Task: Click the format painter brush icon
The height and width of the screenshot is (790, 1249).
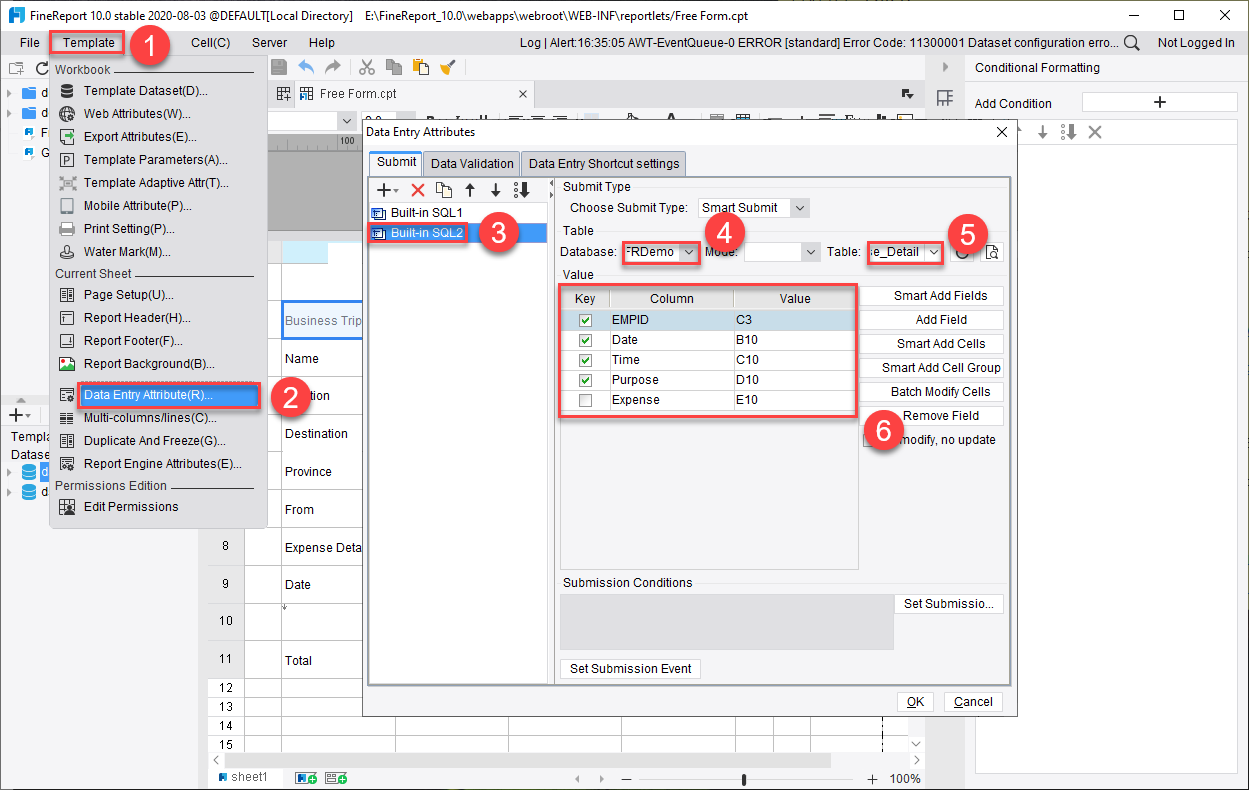Action: [x=448, y=67]
